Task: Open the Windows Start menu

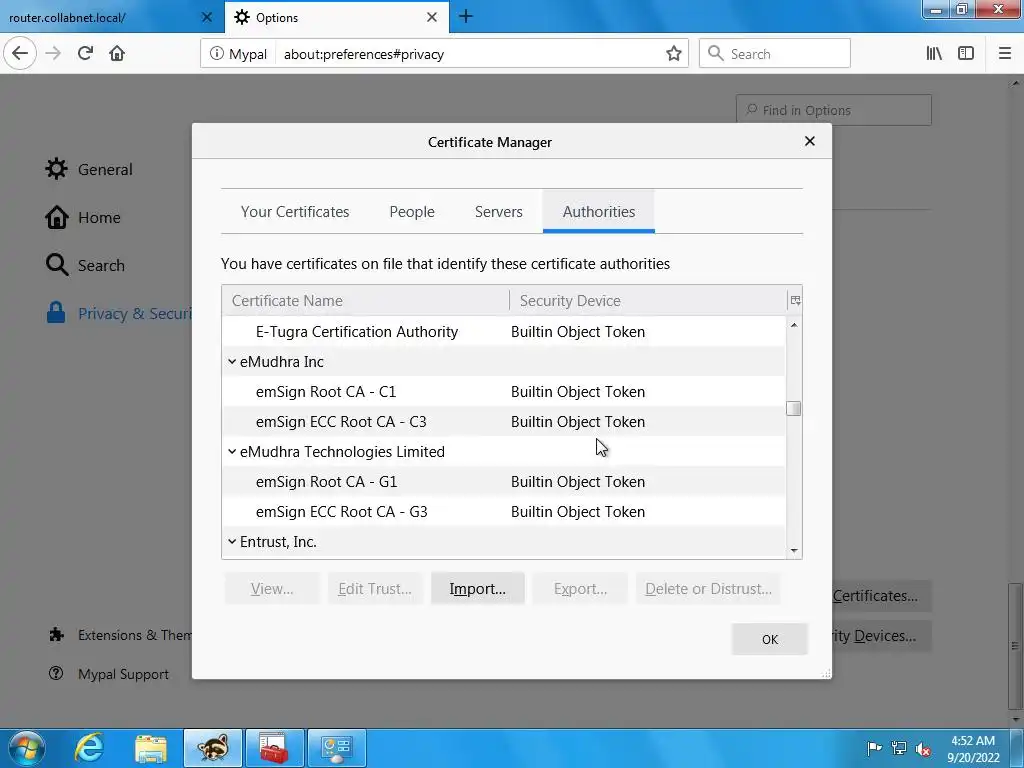Action: 27,748
